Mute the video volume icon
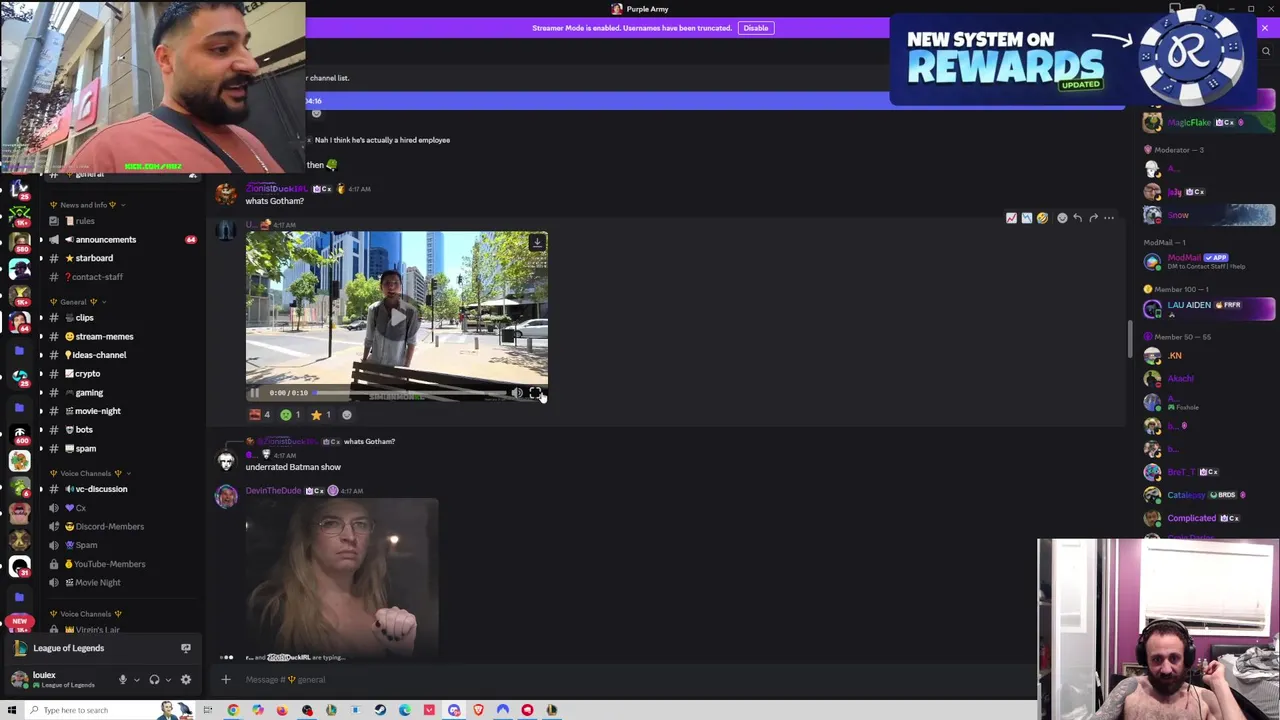Screen dimensions: 1280x720 click(x=517, y=393)
